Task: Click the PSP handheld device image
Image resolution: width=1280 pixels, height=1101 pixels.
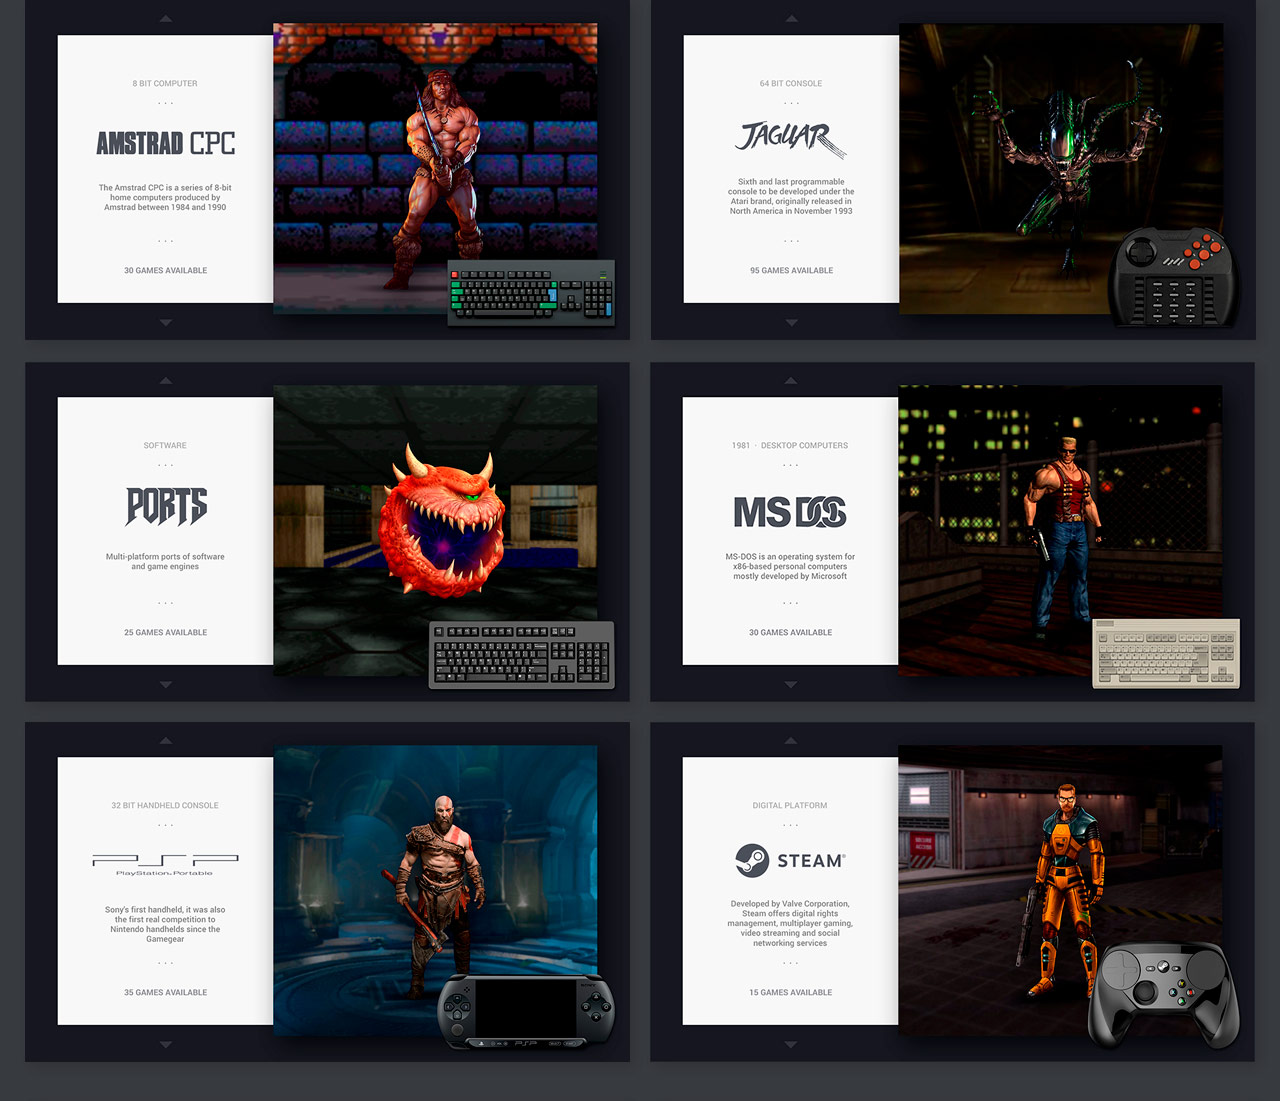Action: point(526,1012)
